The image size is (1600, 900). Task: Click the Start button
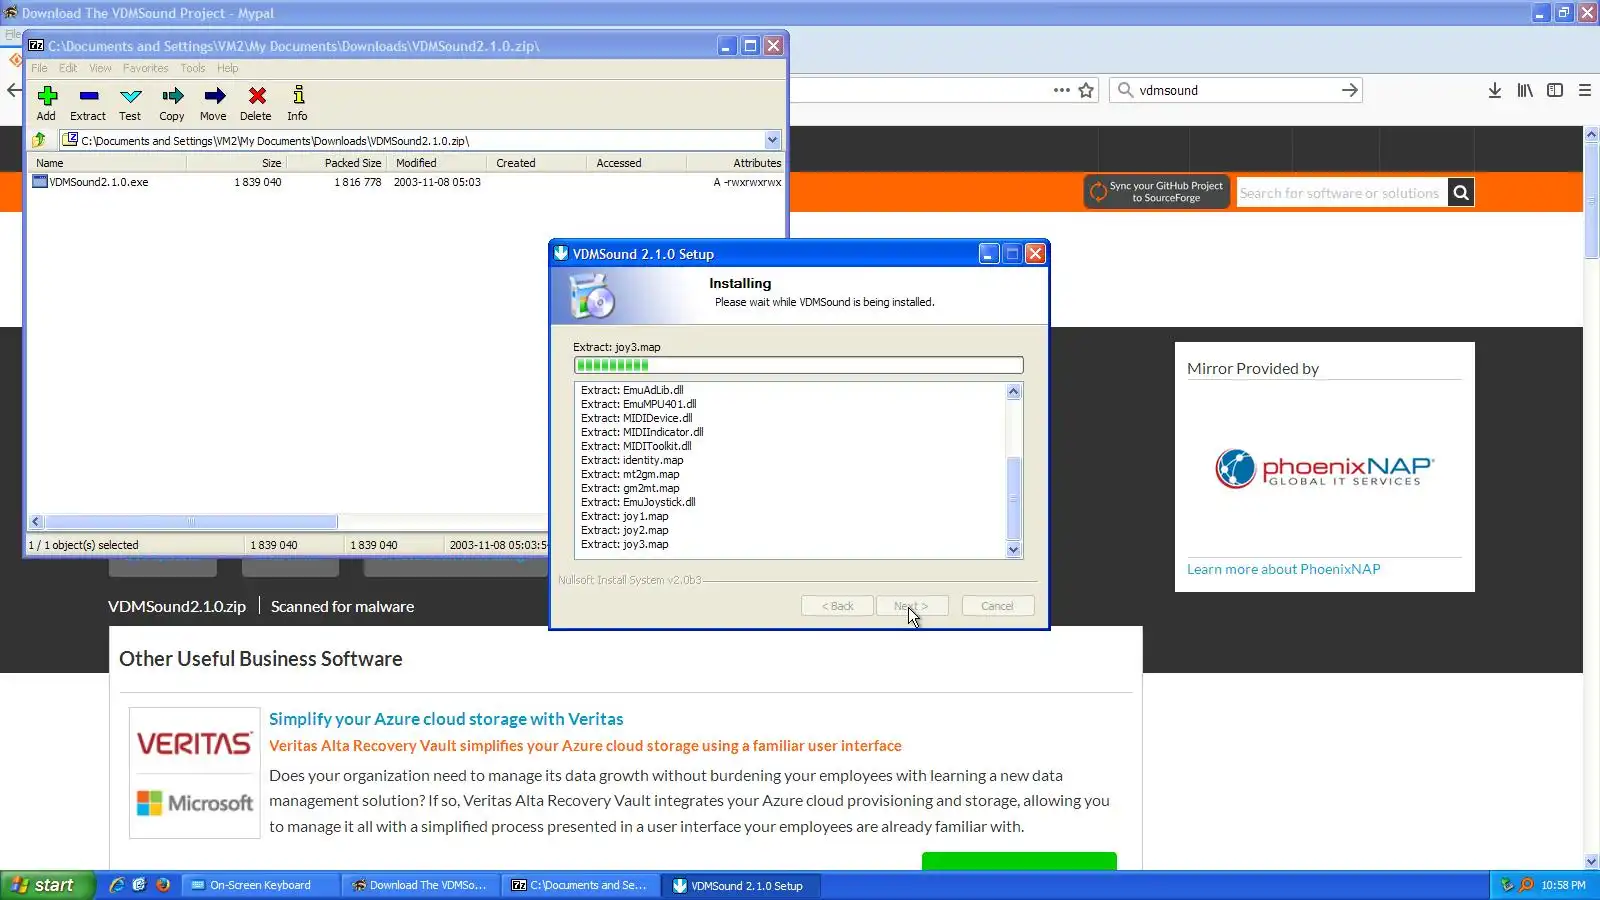48,885
